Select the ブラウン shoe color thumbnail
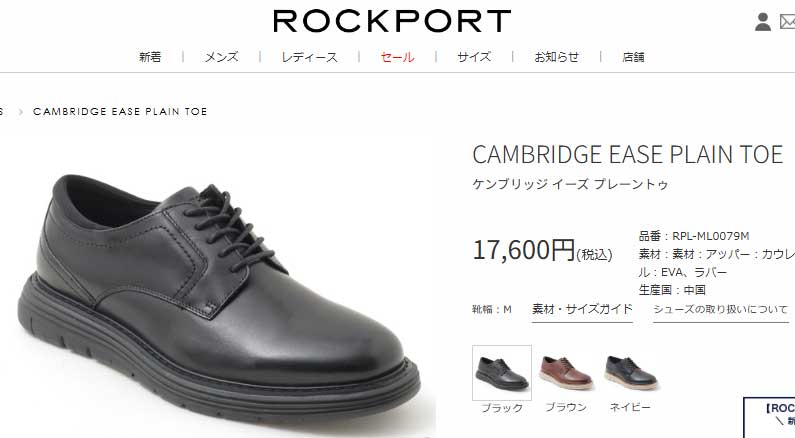 coord(566,373)
